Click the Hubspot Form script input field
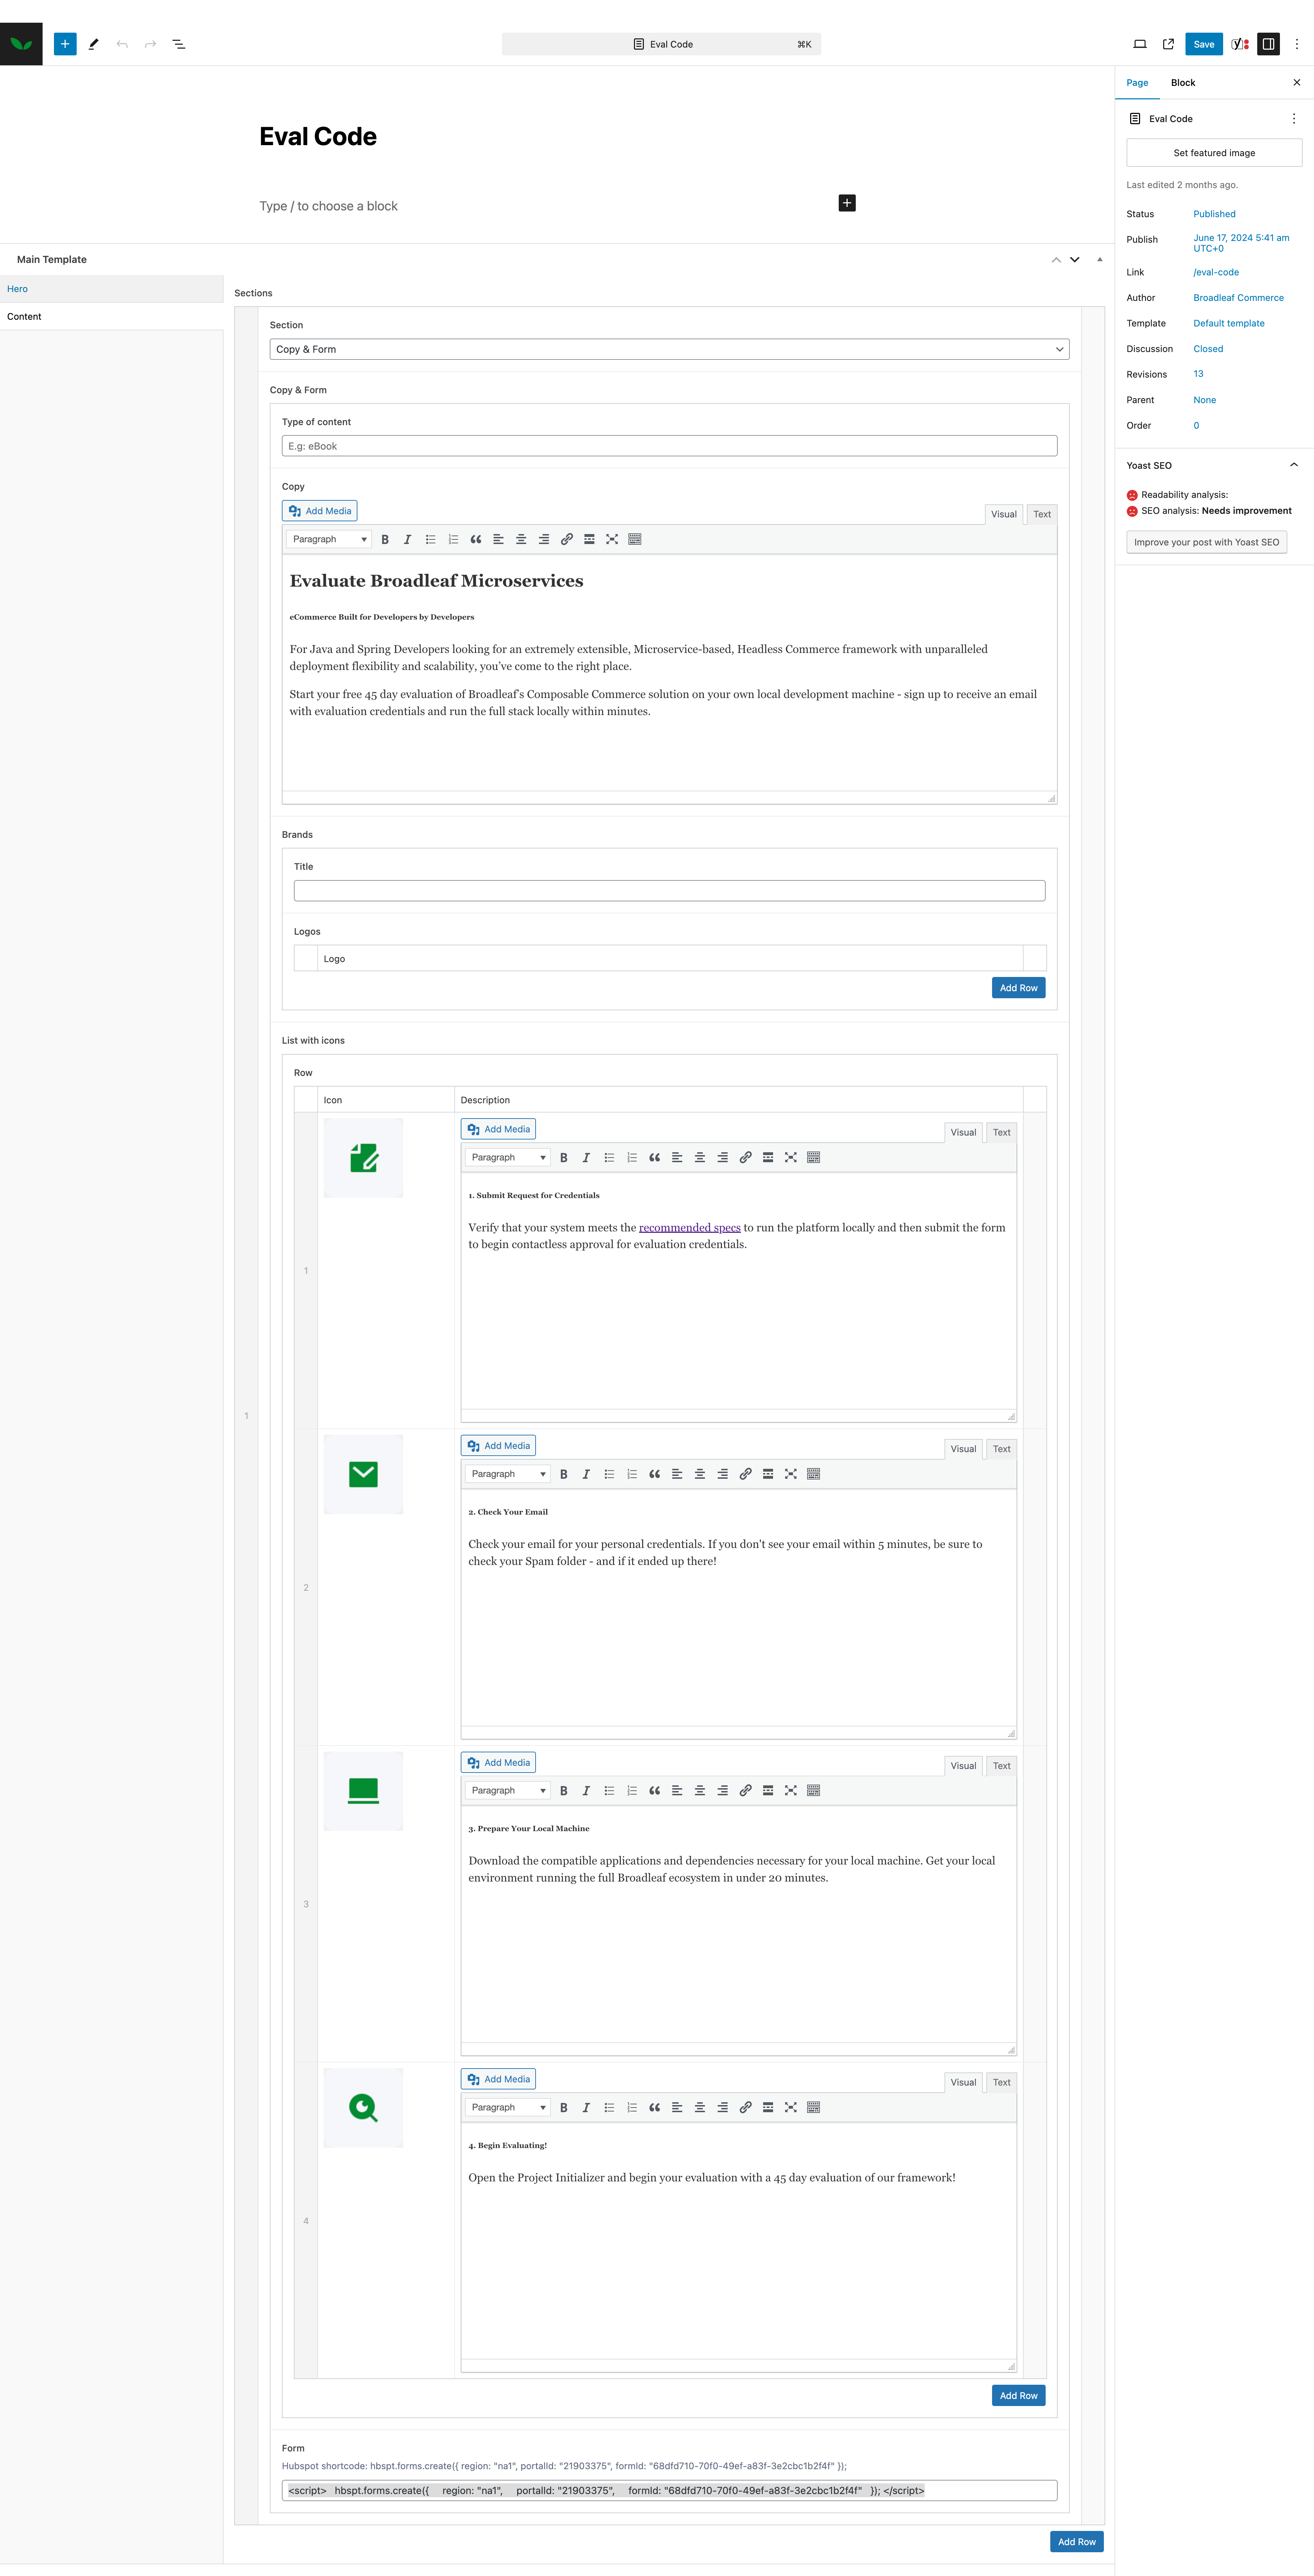Screen dimensions: 1314x2576 coord(669,2491)
